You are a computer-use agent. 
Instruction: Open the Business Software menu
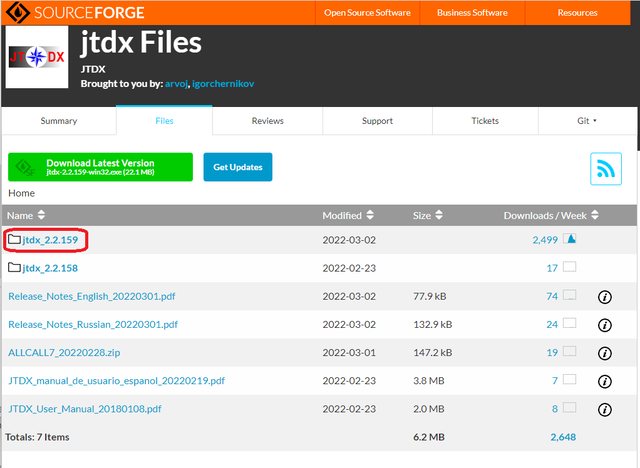pos(472,13)
